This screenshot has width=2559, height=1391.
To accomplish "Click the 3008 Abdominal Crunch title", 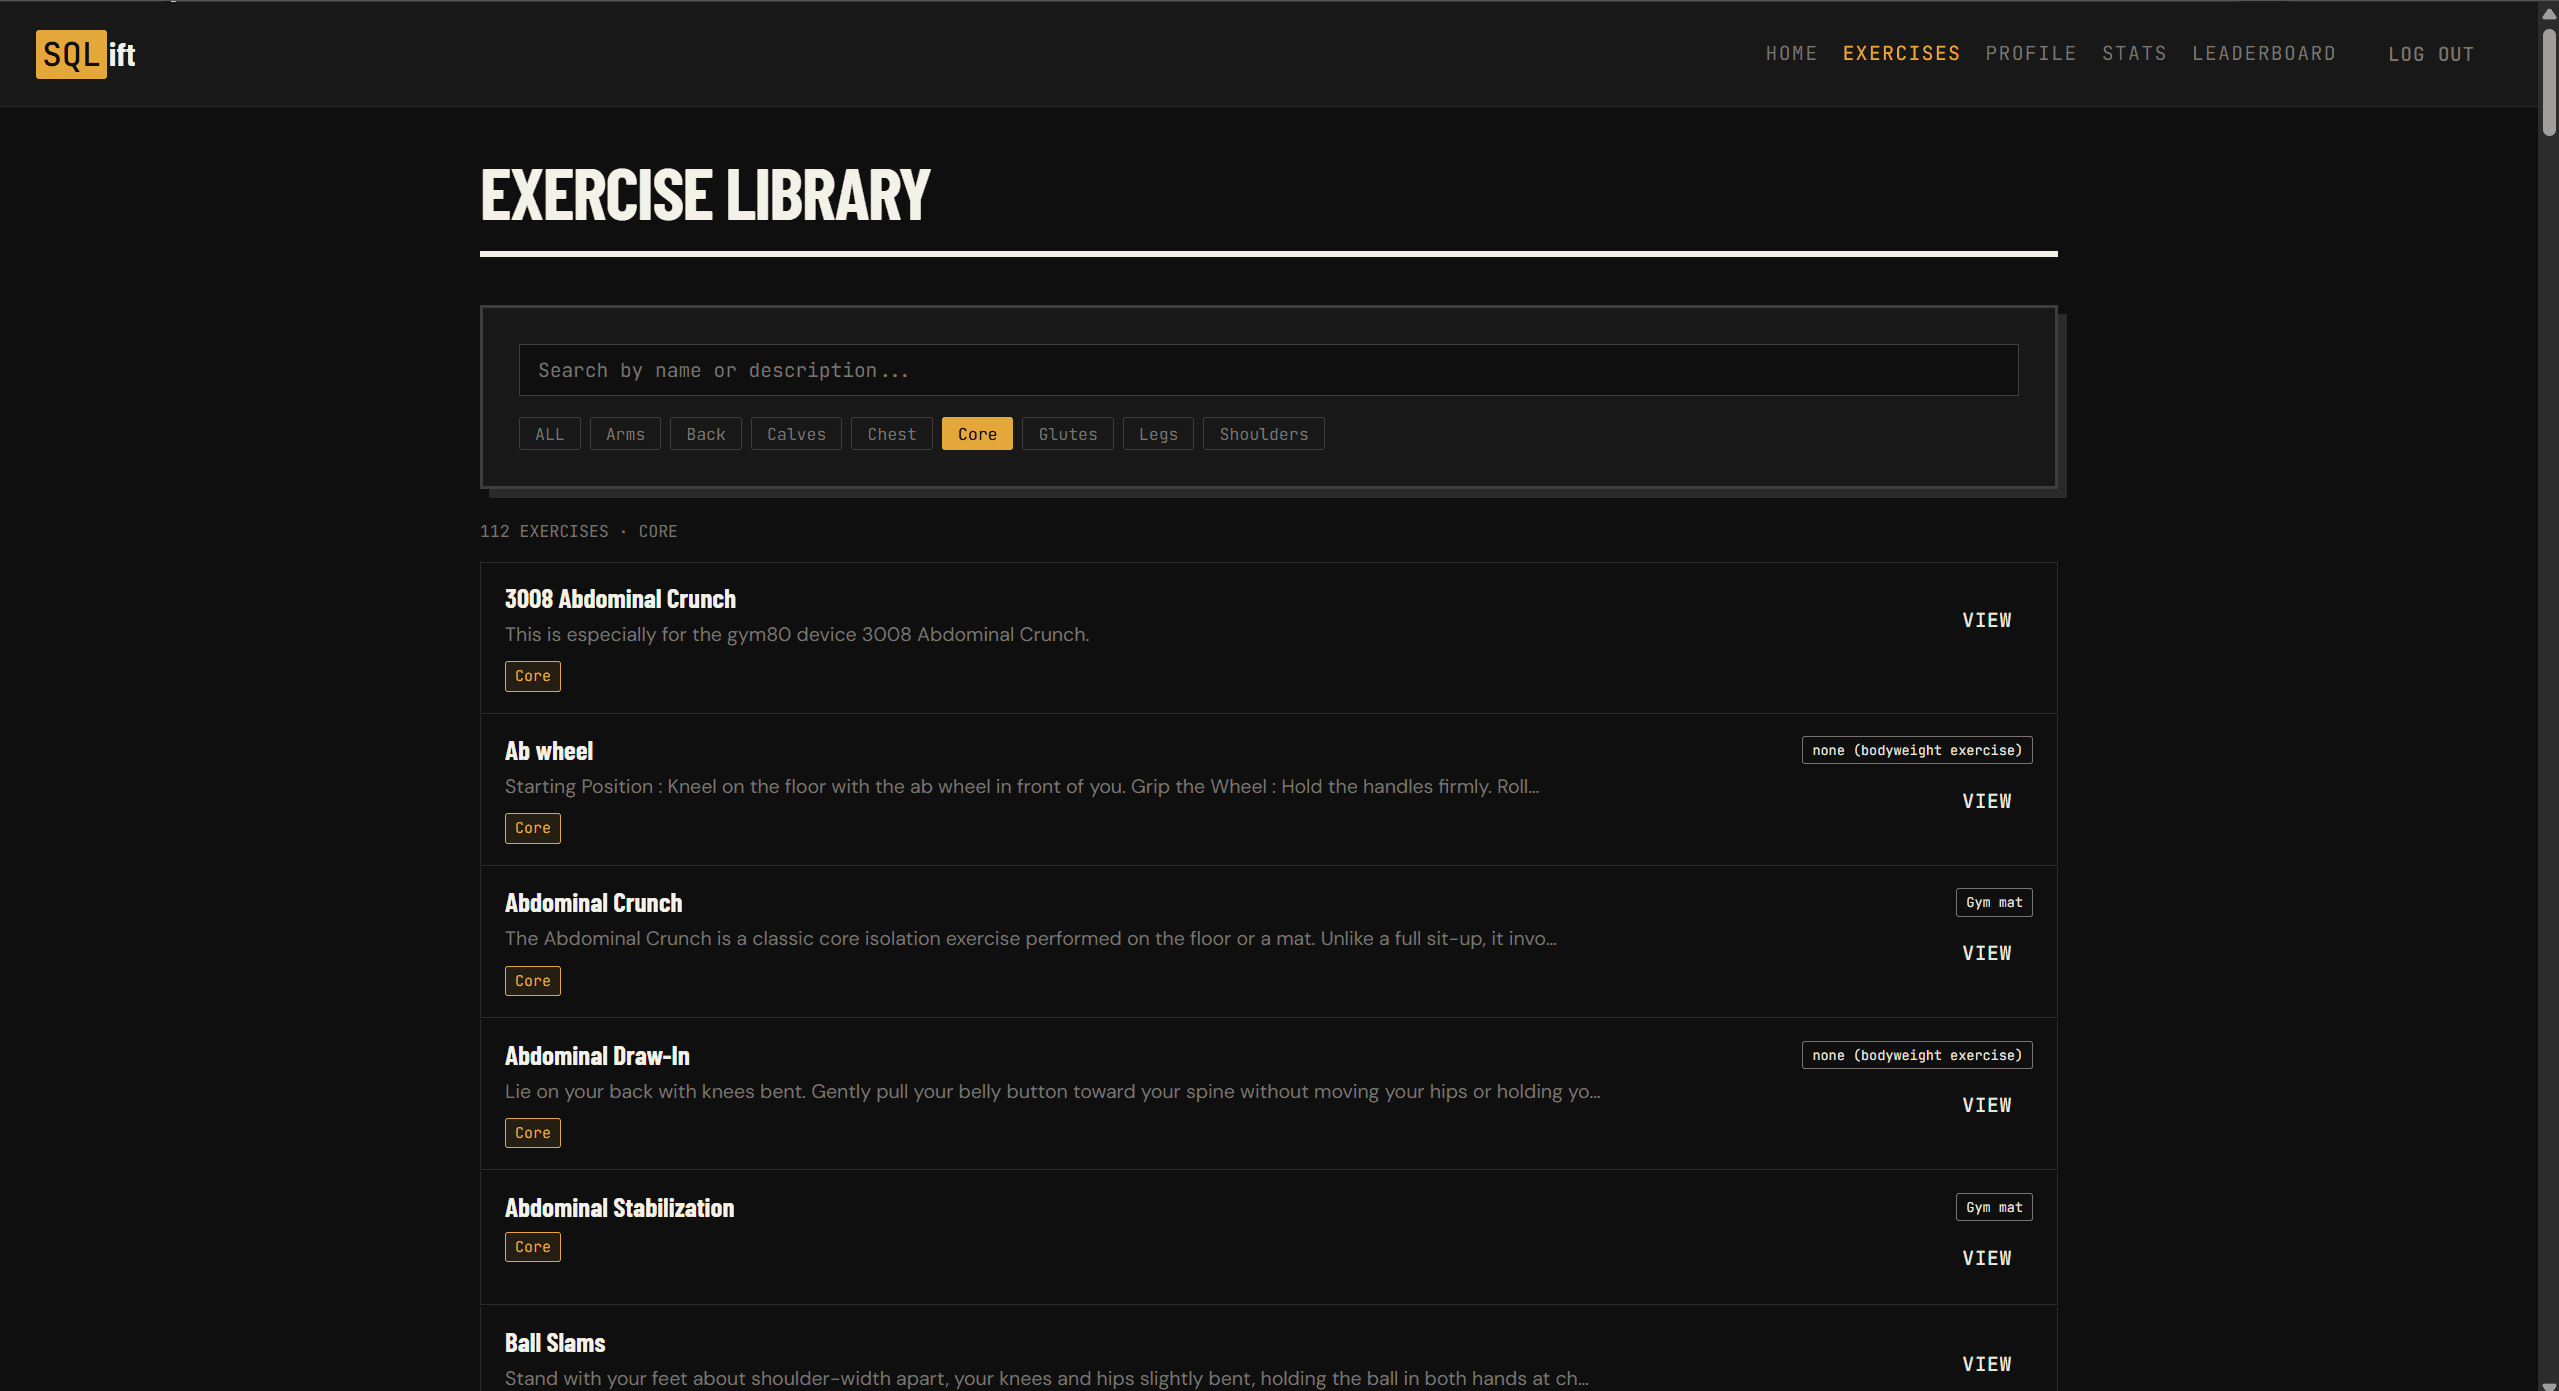I will click(x=620, y=599).
